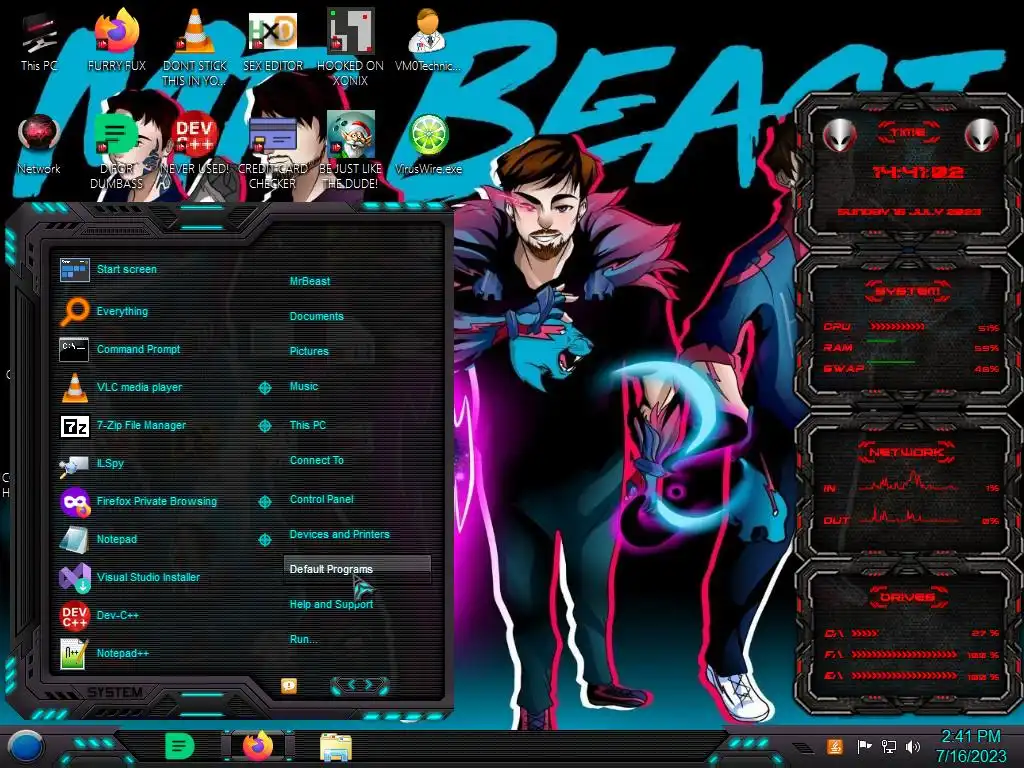Expand Firefox Private Browsing jump list arrow

[264, 502]
